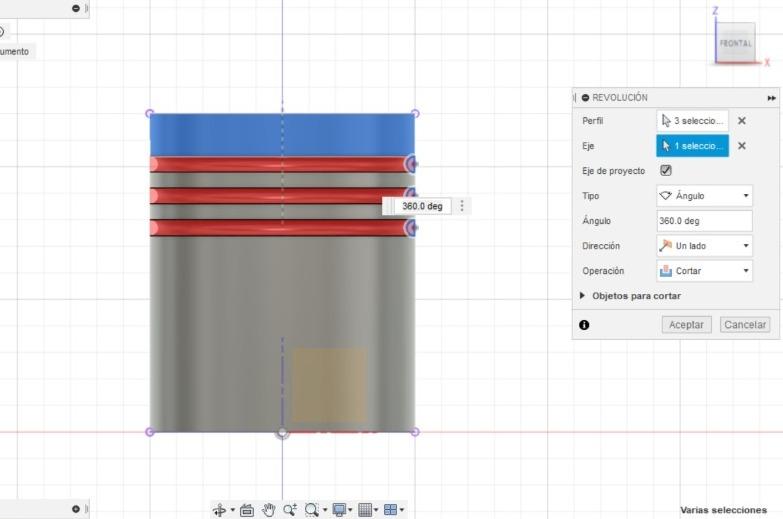Open the Operación dropdown showing Cortar

(x=704, y=271)
